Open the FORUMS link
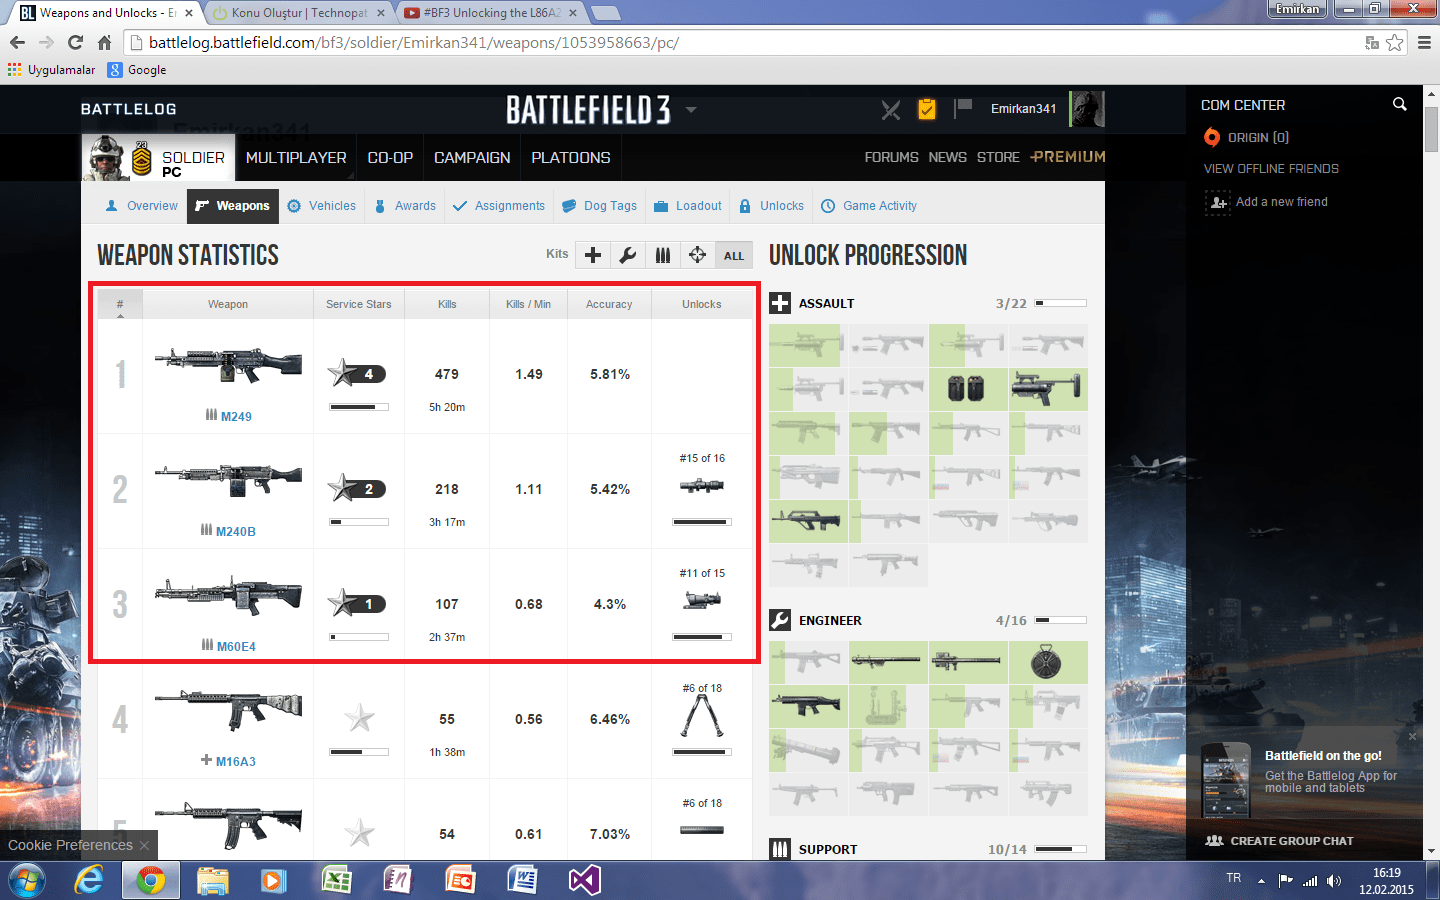Viewport: 1440px width, 900px height. (892, 157)
